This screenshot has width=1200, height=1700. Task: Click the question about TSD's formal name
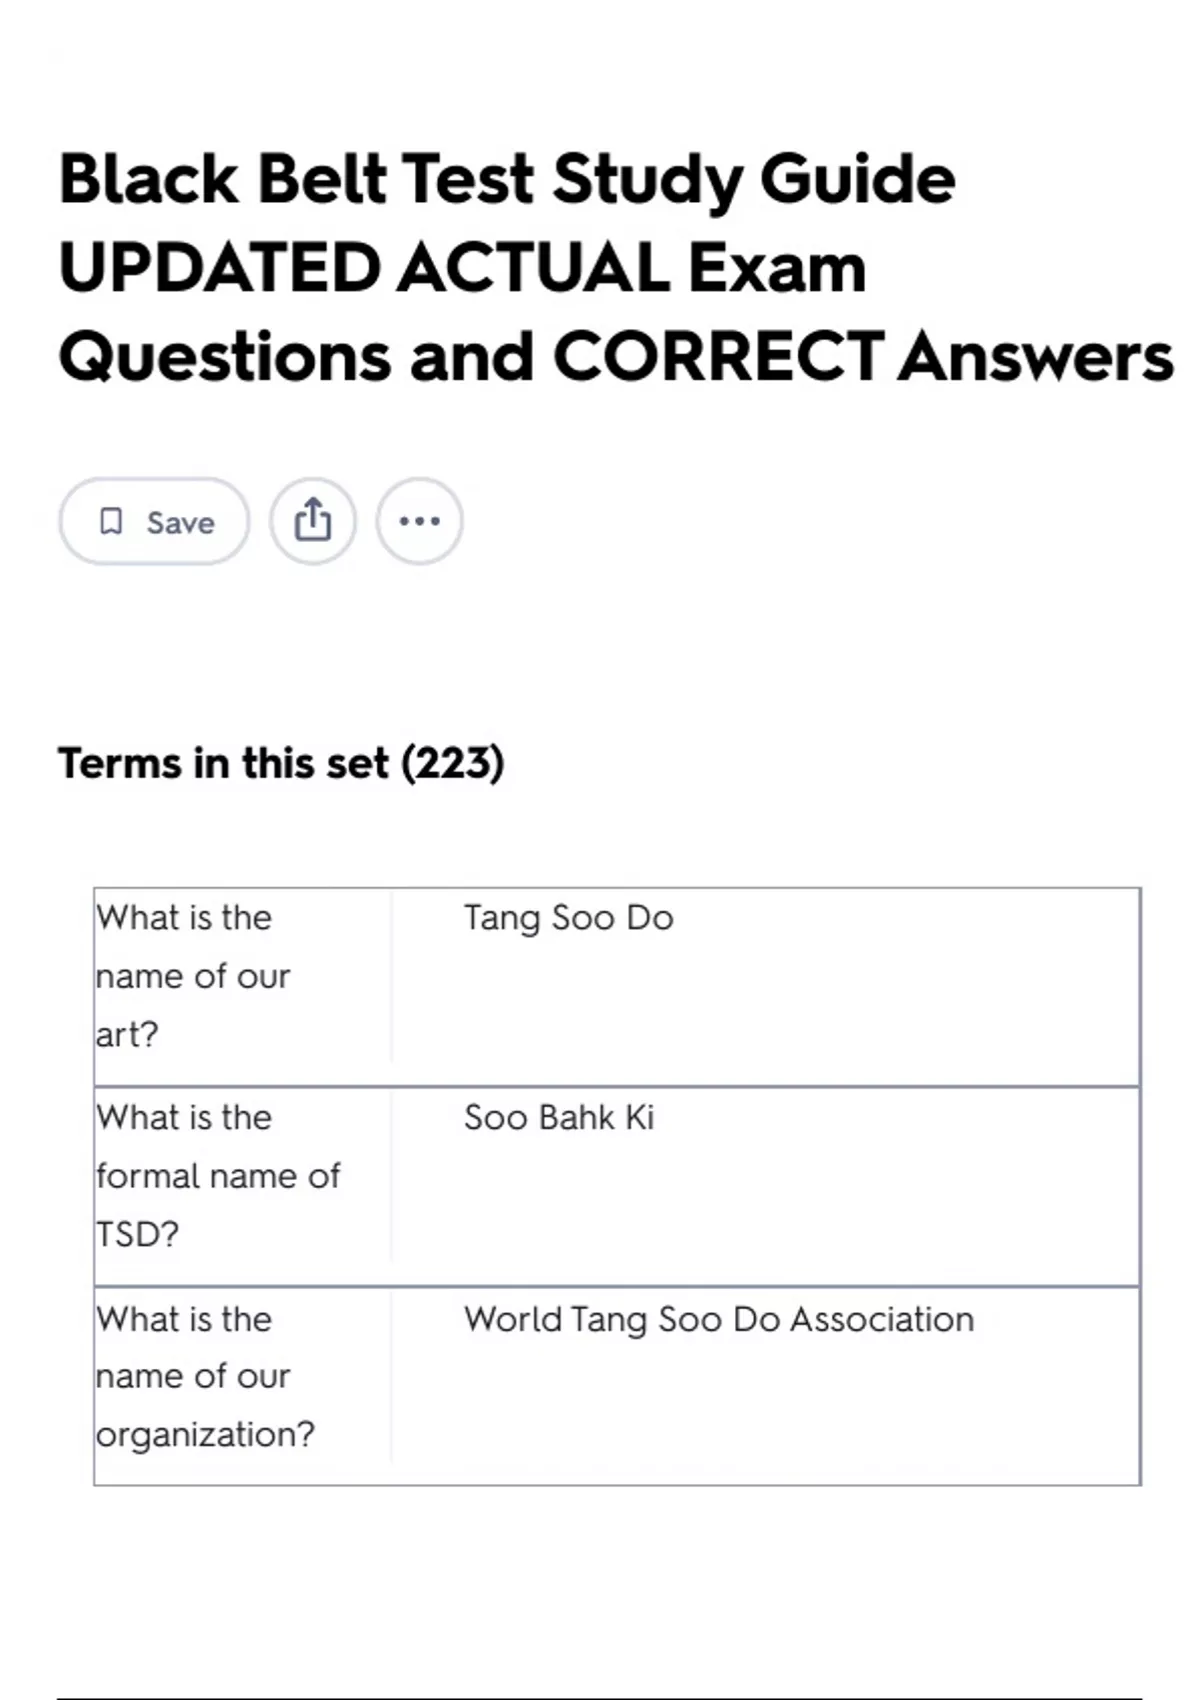(218, 1176)
